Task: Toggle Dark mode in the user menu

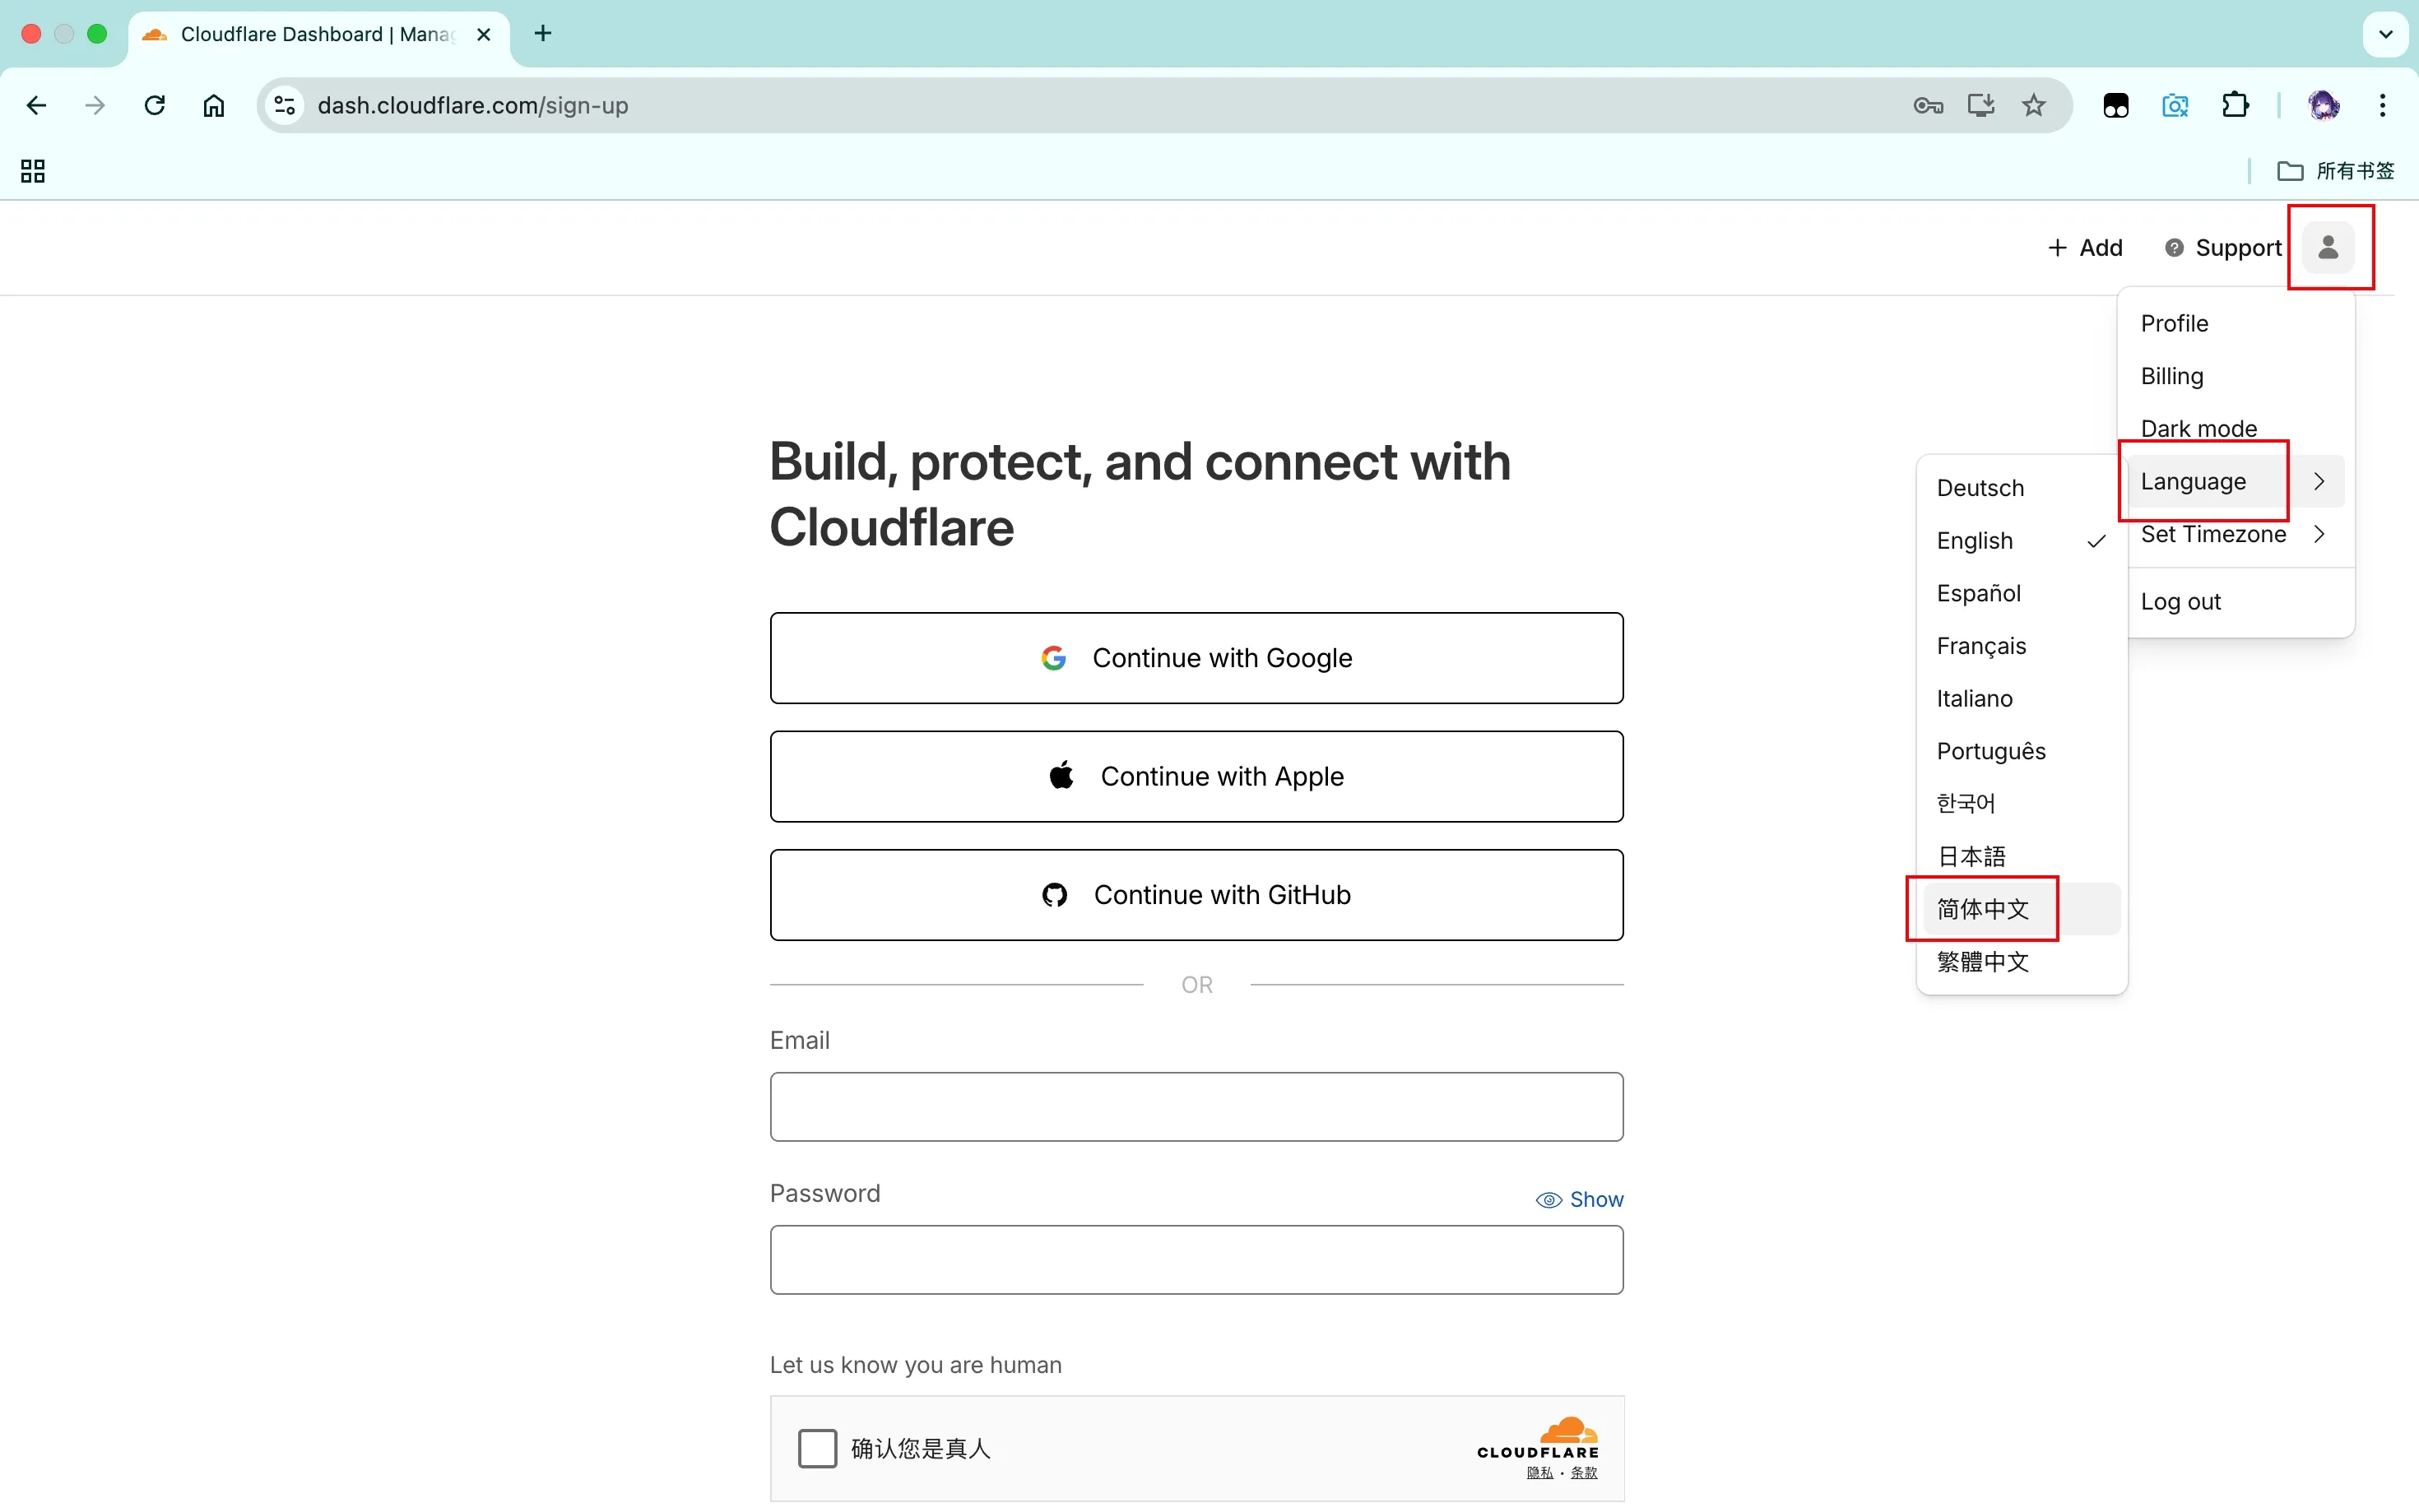Action: point(2198,428)
